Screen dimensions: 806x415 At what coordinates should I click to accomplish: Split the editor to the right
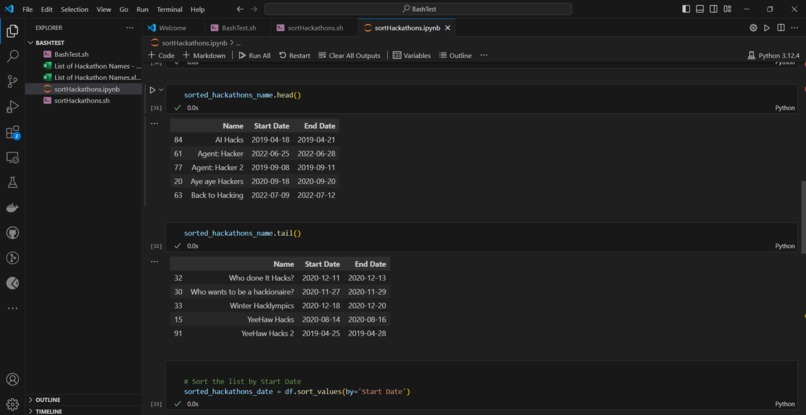pyautogui.click(x=780, y=28)
